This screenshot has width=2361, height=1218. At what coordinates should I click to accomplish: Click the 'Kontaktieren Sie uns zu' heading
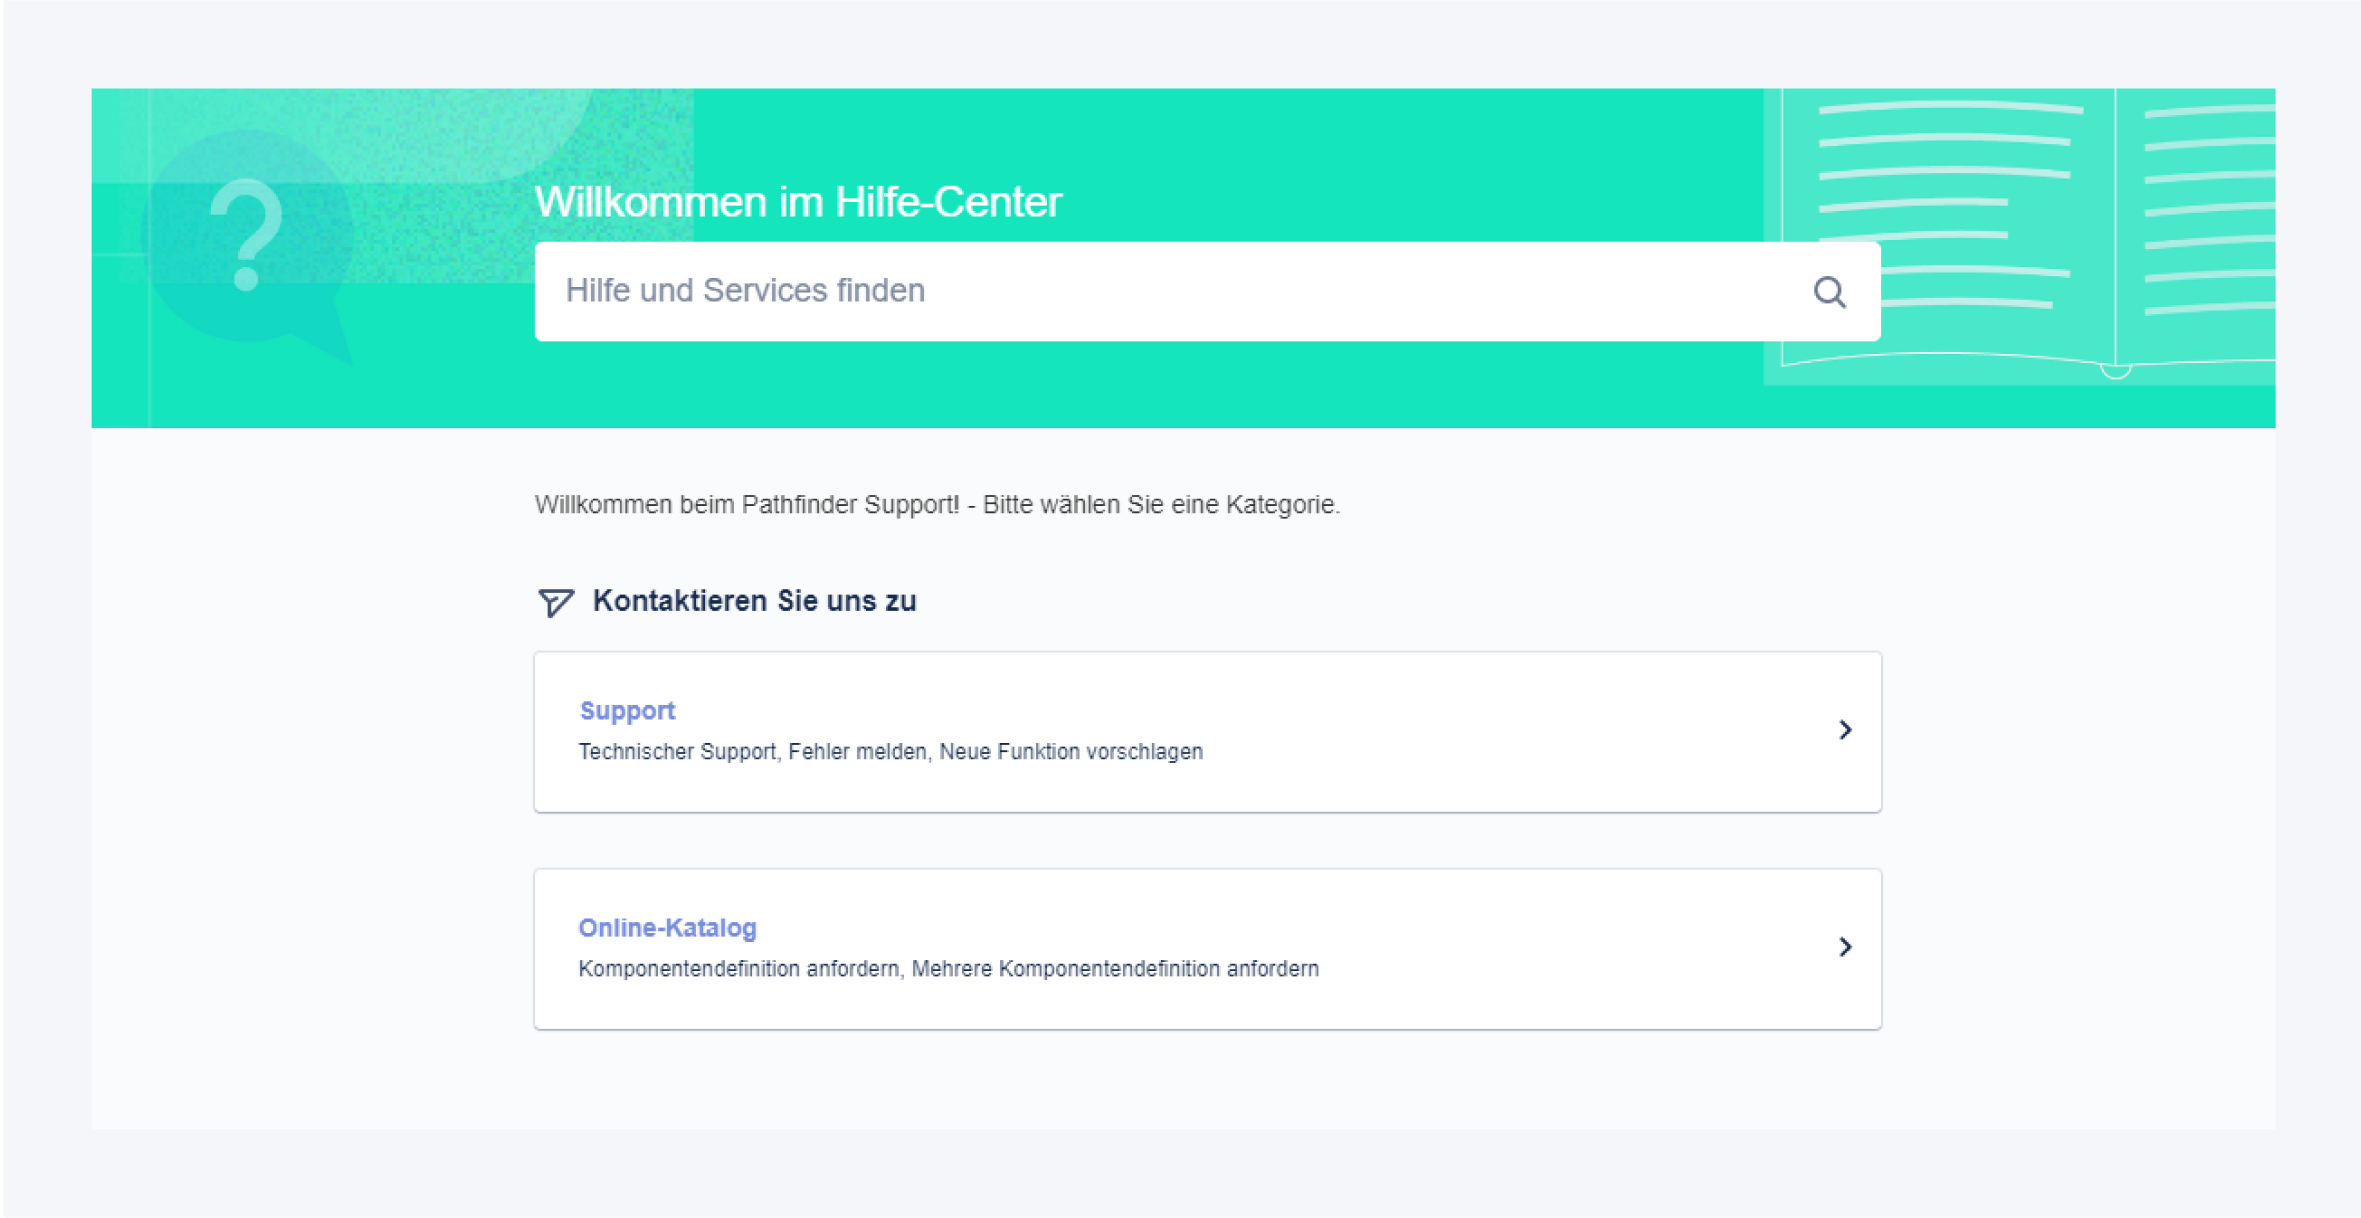point(754,601)
